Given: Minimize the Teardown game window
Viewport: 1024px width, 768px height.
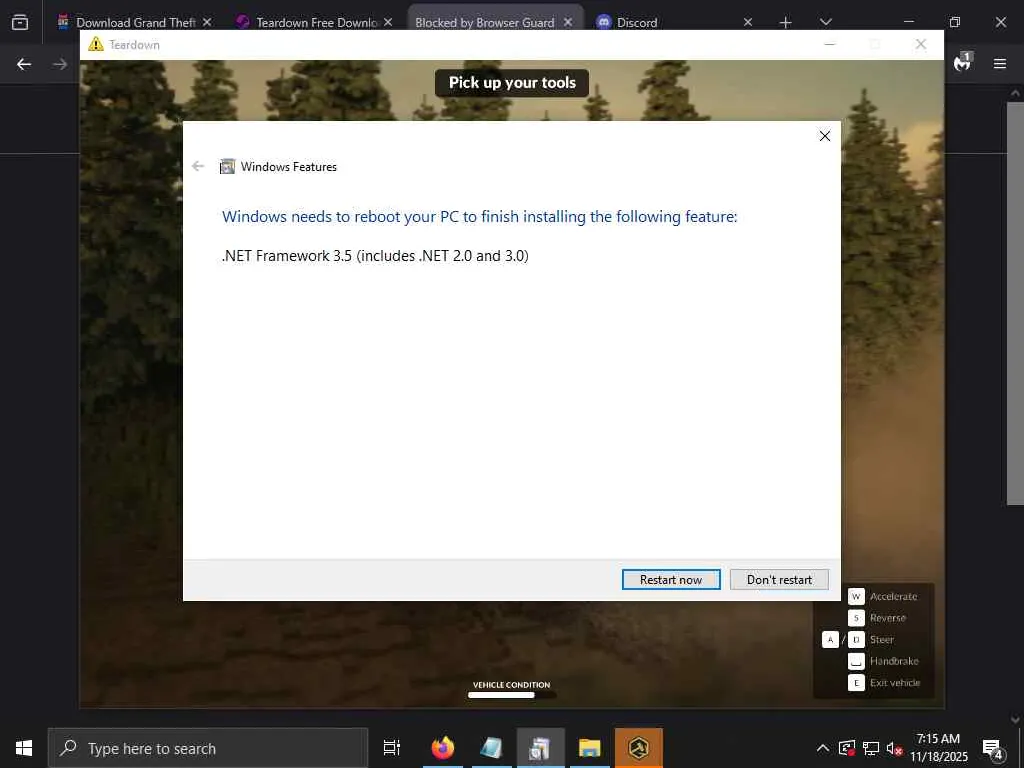Looking at the screenshot, I should click(x=830, y=44).
